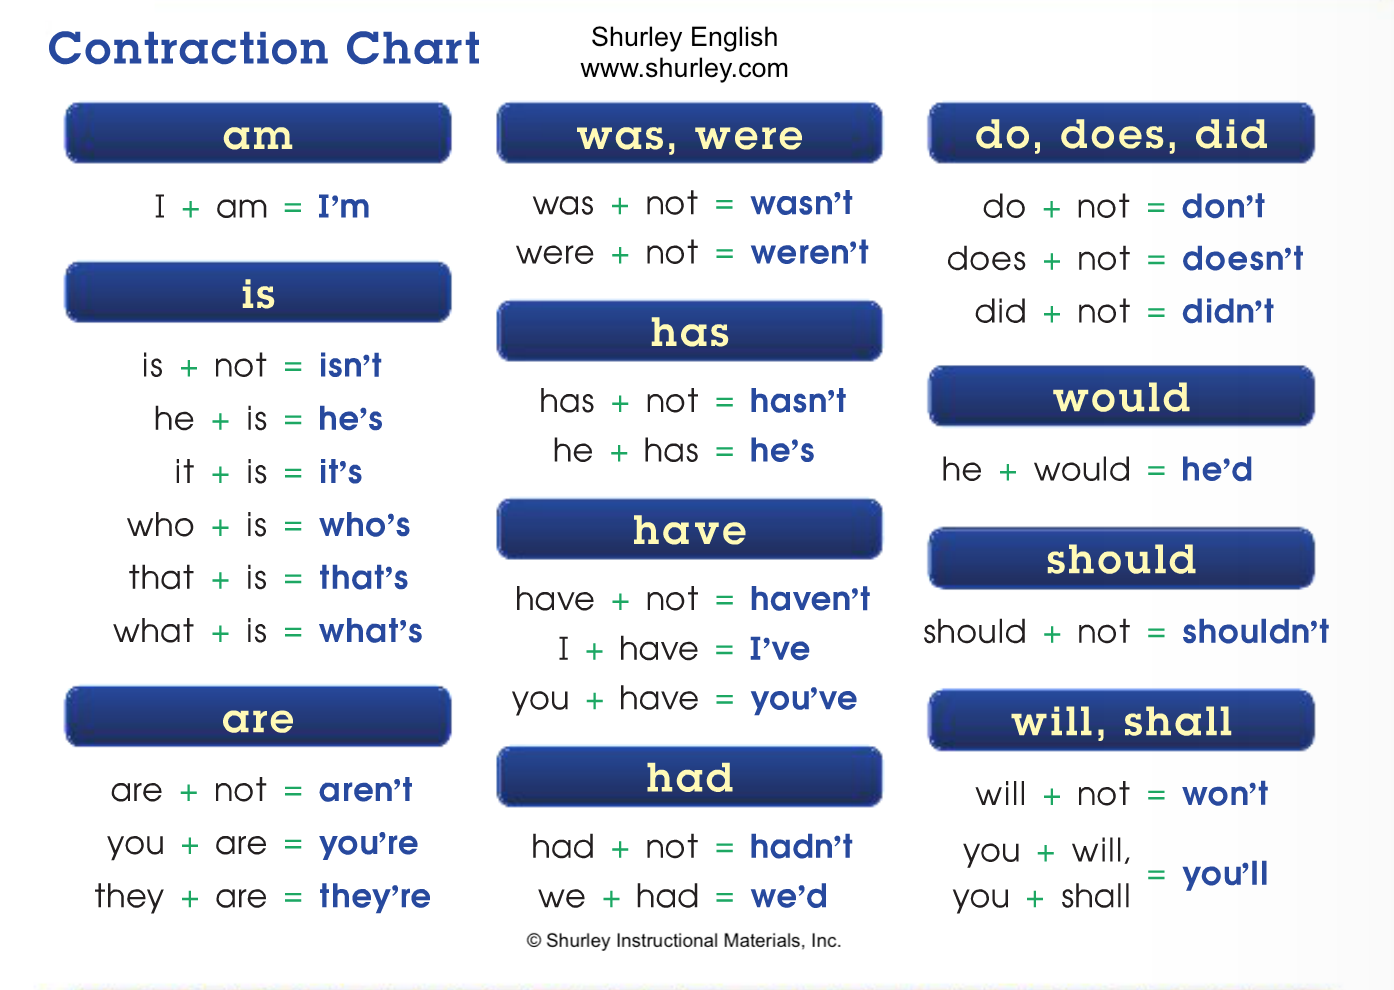Select the contraction "weren't"
The height and width of the screenshot is (990, 1394).
[810, 252]
